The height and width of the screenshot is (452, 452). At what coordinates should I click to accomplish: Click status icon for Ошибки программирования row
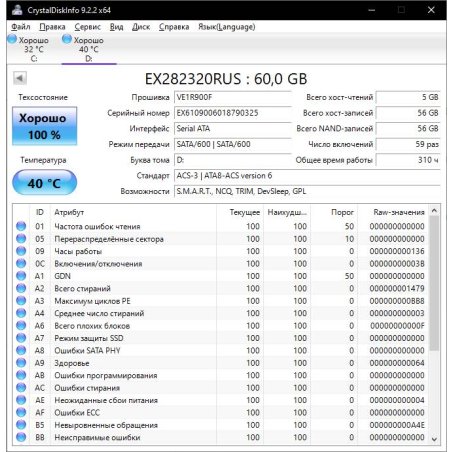tap(21, 375)
